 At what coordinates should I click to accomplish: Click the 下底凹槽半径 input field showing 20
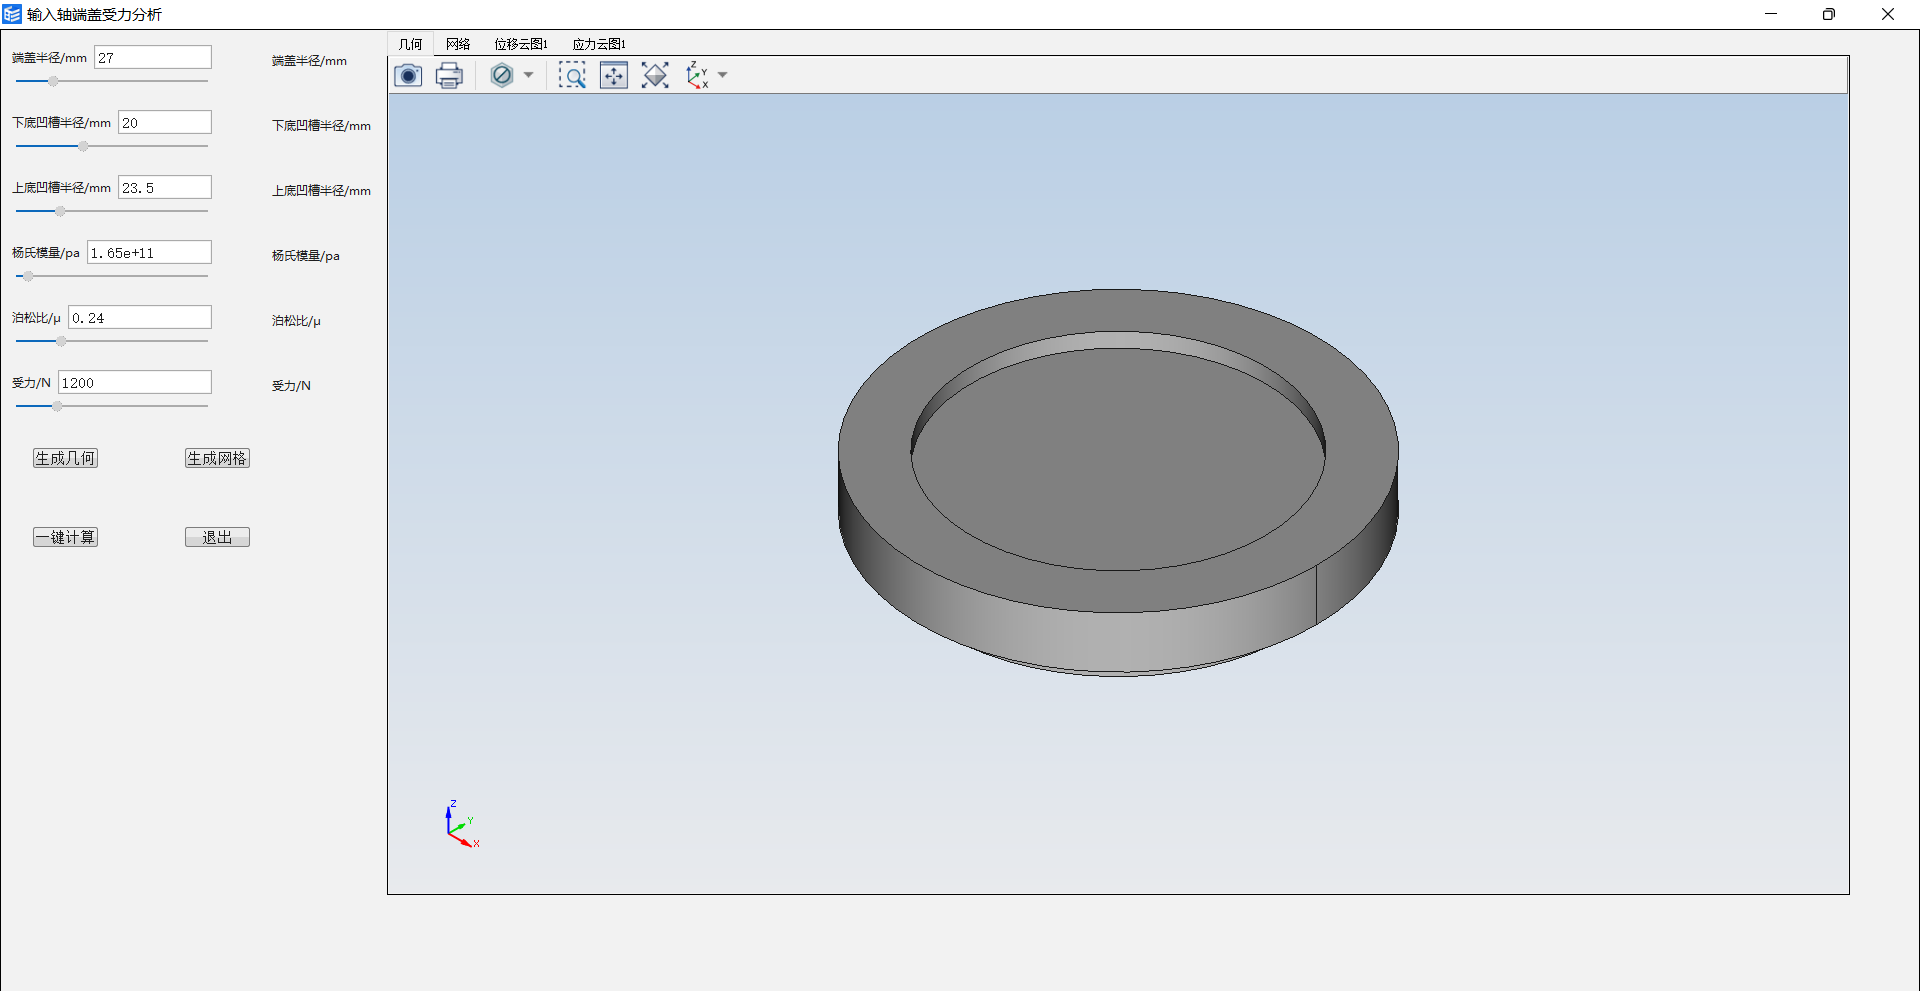(165, 122)
